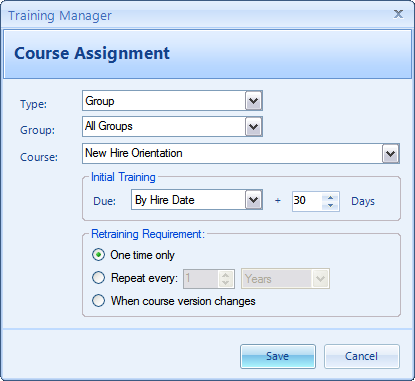The height and width of the screenshot is (381, 415).
Task: Click the Course Assignment heading
Action: pos(92,53)
